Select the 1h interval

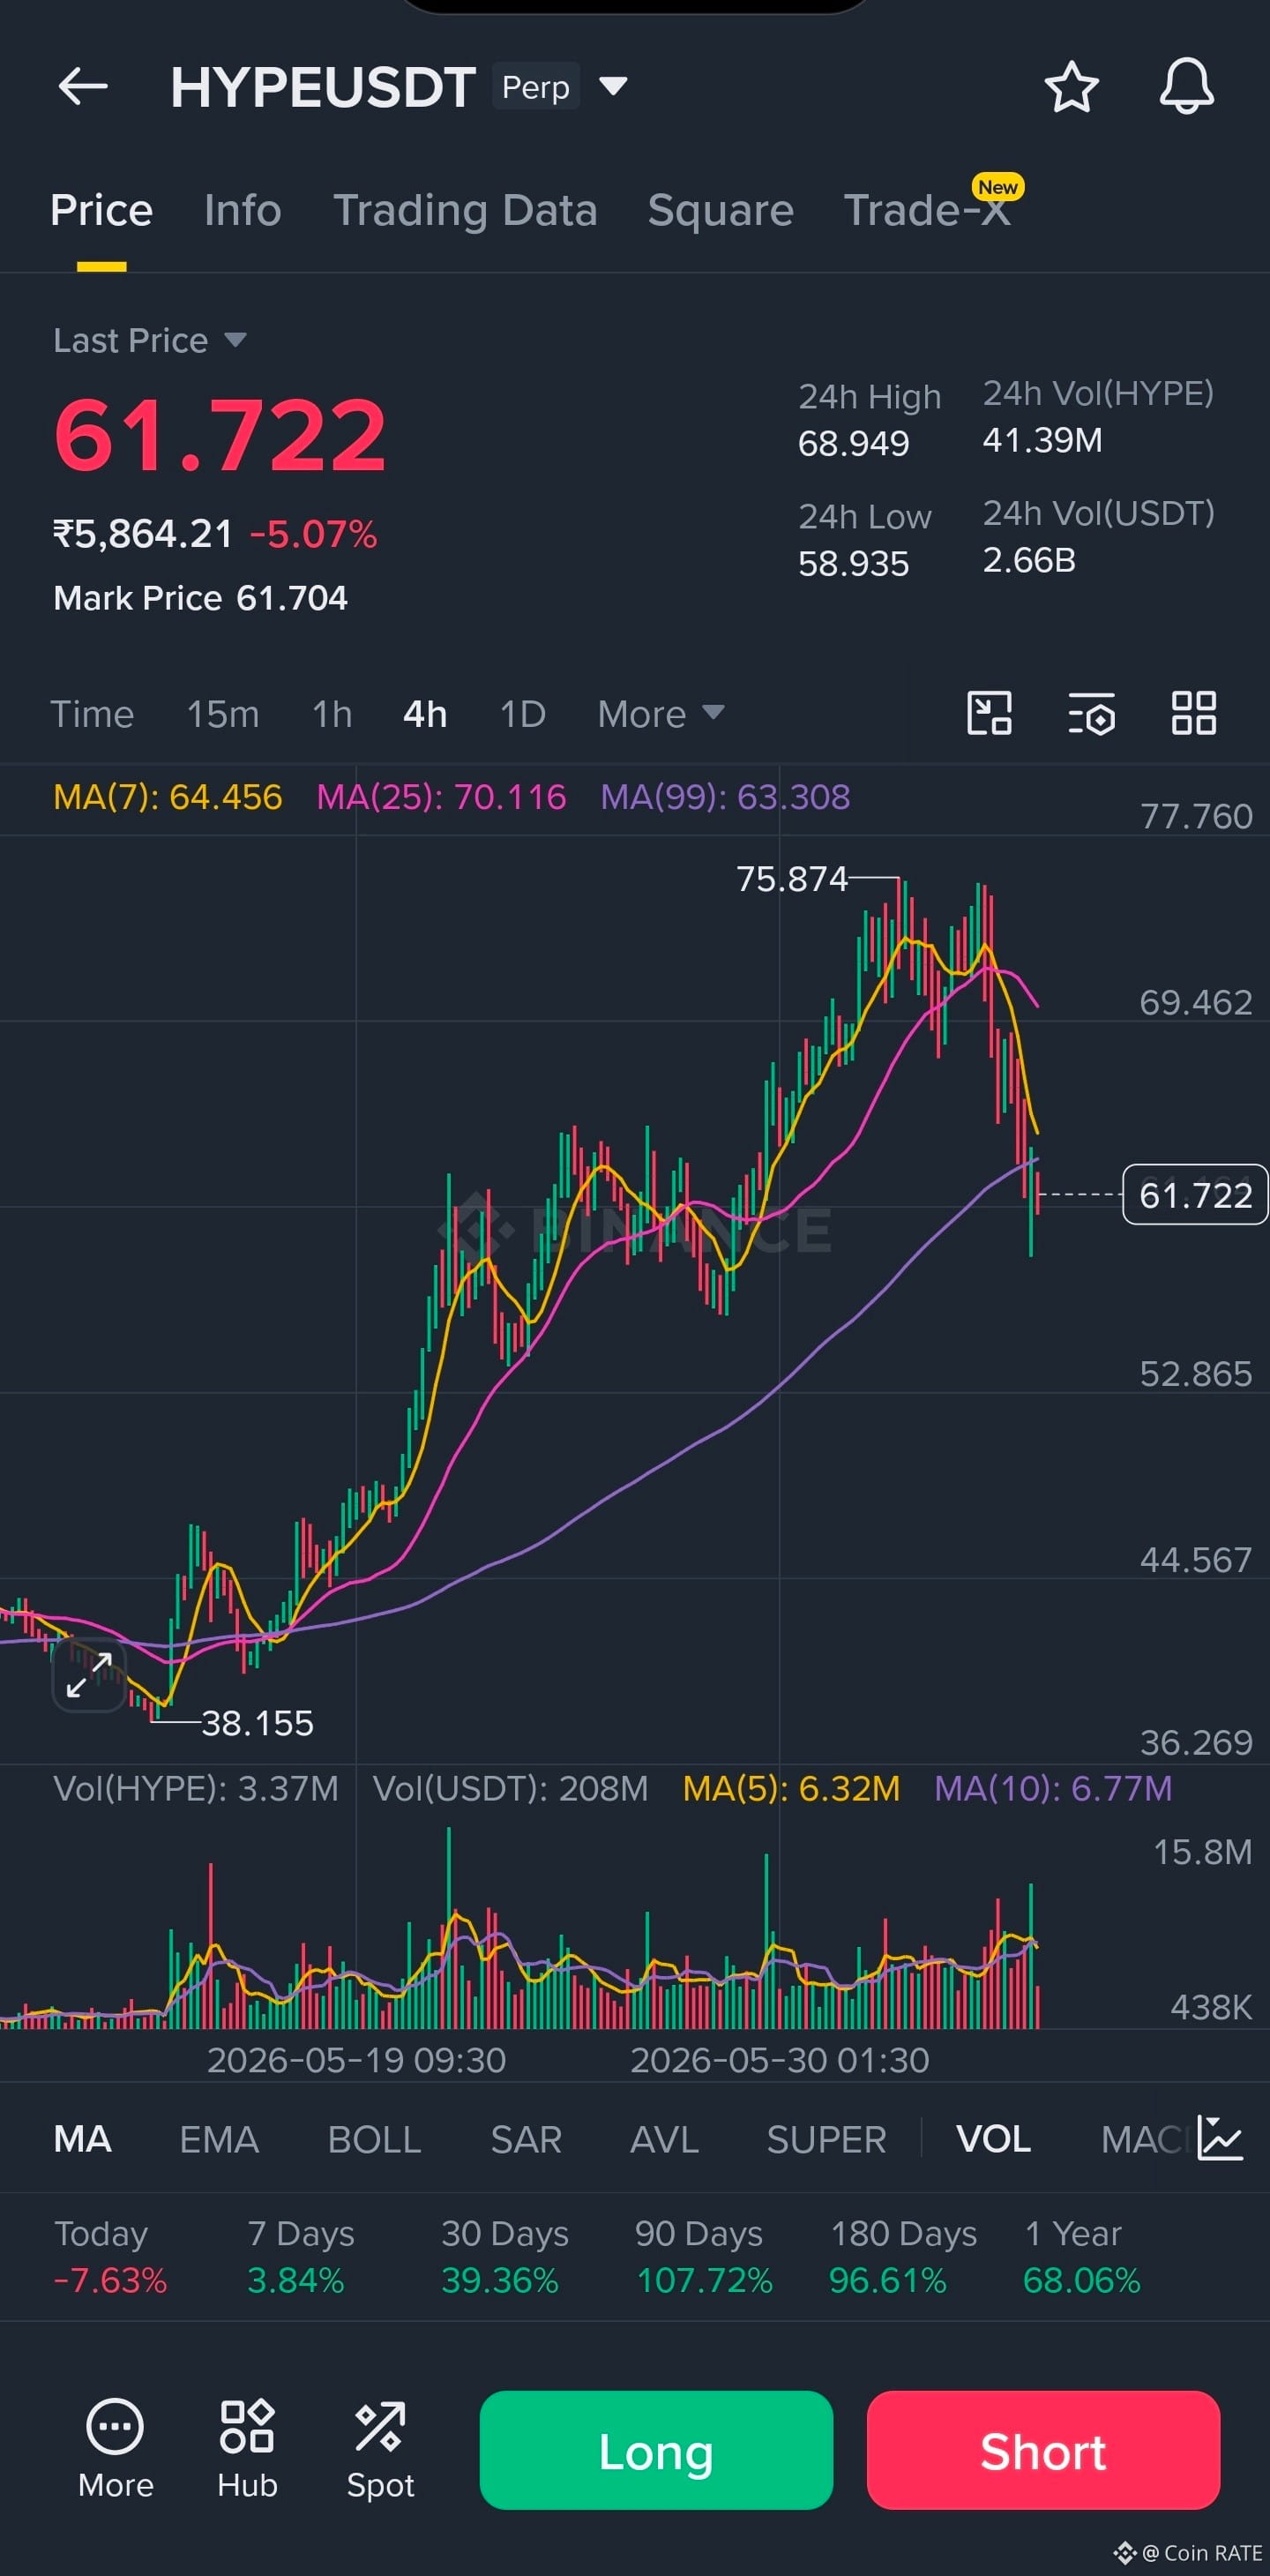332,714
